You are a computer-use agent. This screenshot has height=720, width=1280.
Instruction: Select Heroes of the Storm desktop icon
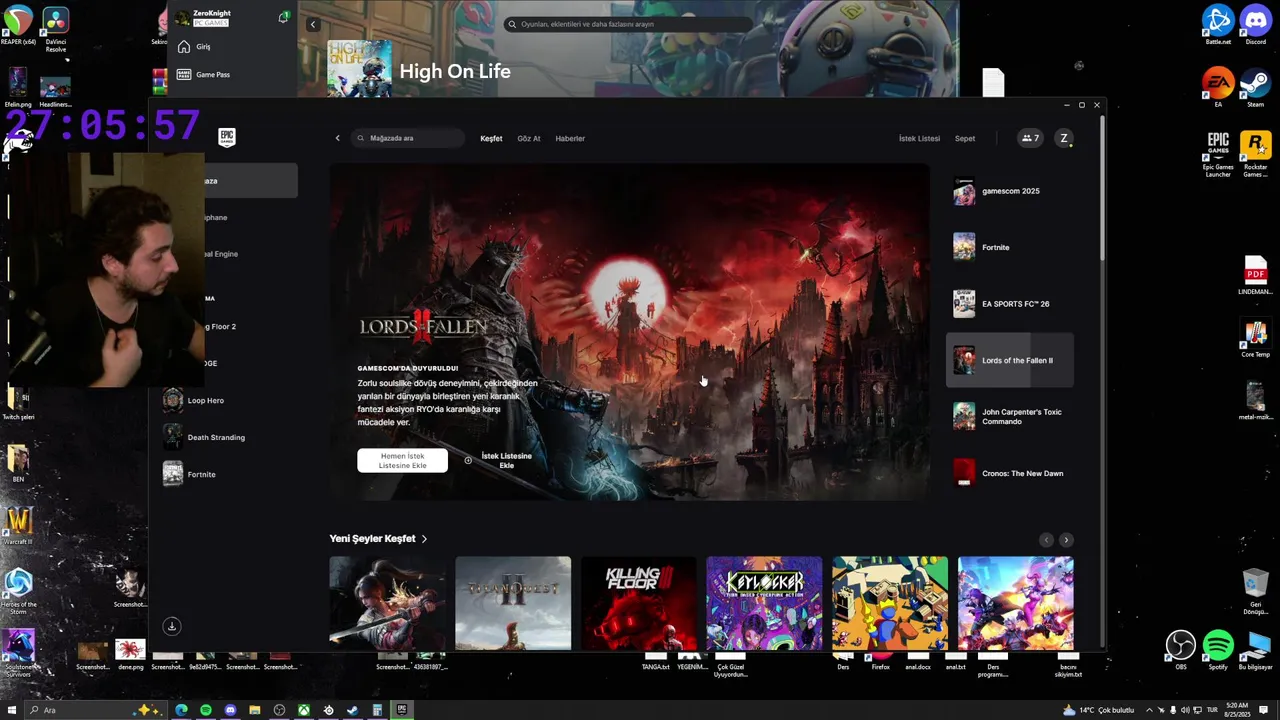[x=18, y=590]
